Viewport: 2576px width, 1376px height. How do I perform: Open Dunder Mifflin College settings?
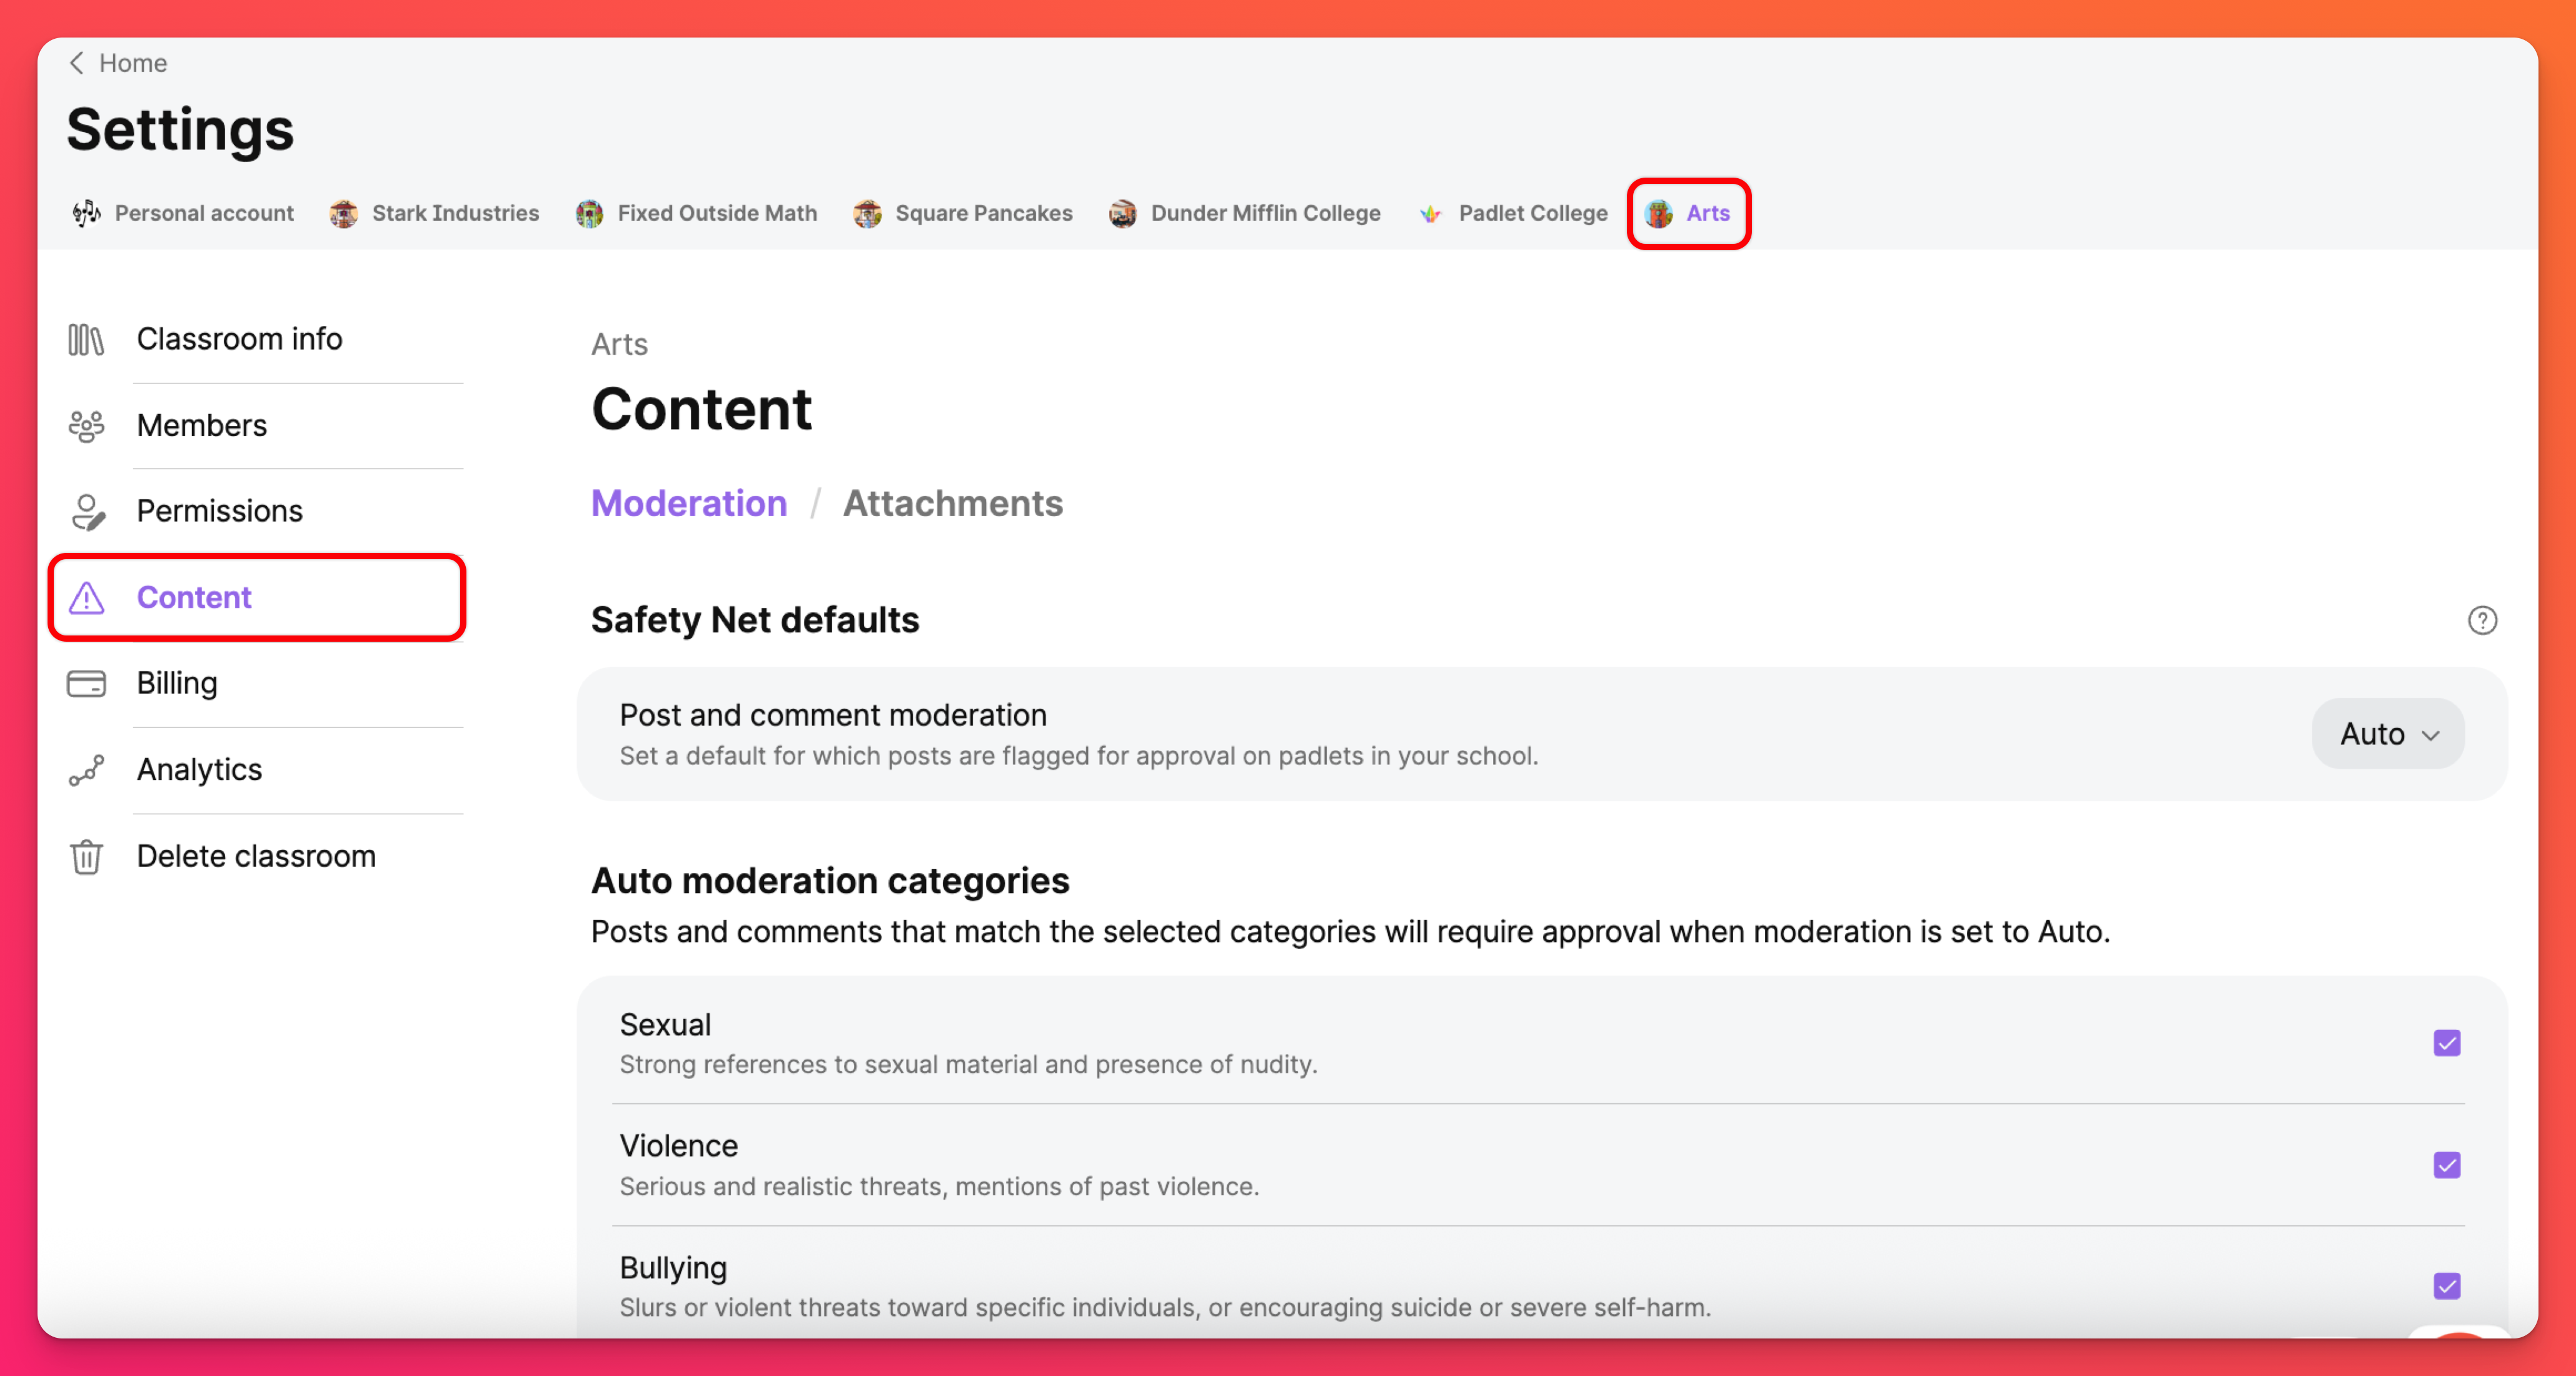[1245, 213]
